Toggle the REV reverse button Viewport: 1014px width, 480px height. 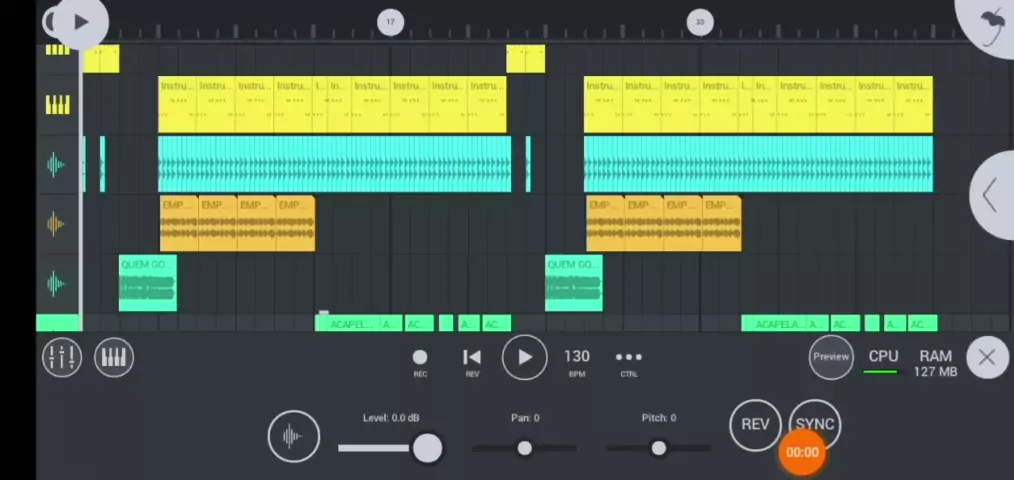pyautogui.click(x=754, y=424)
